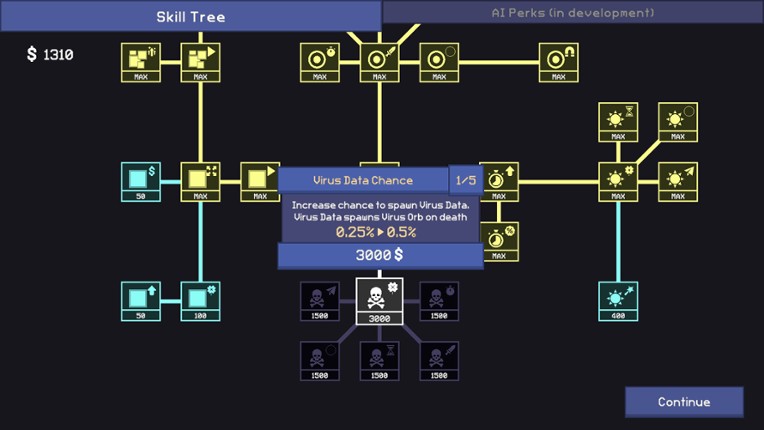Select the cyan sun skill costing 400
The width and height of the screenshot is (764, 430).
coord(617,300)
